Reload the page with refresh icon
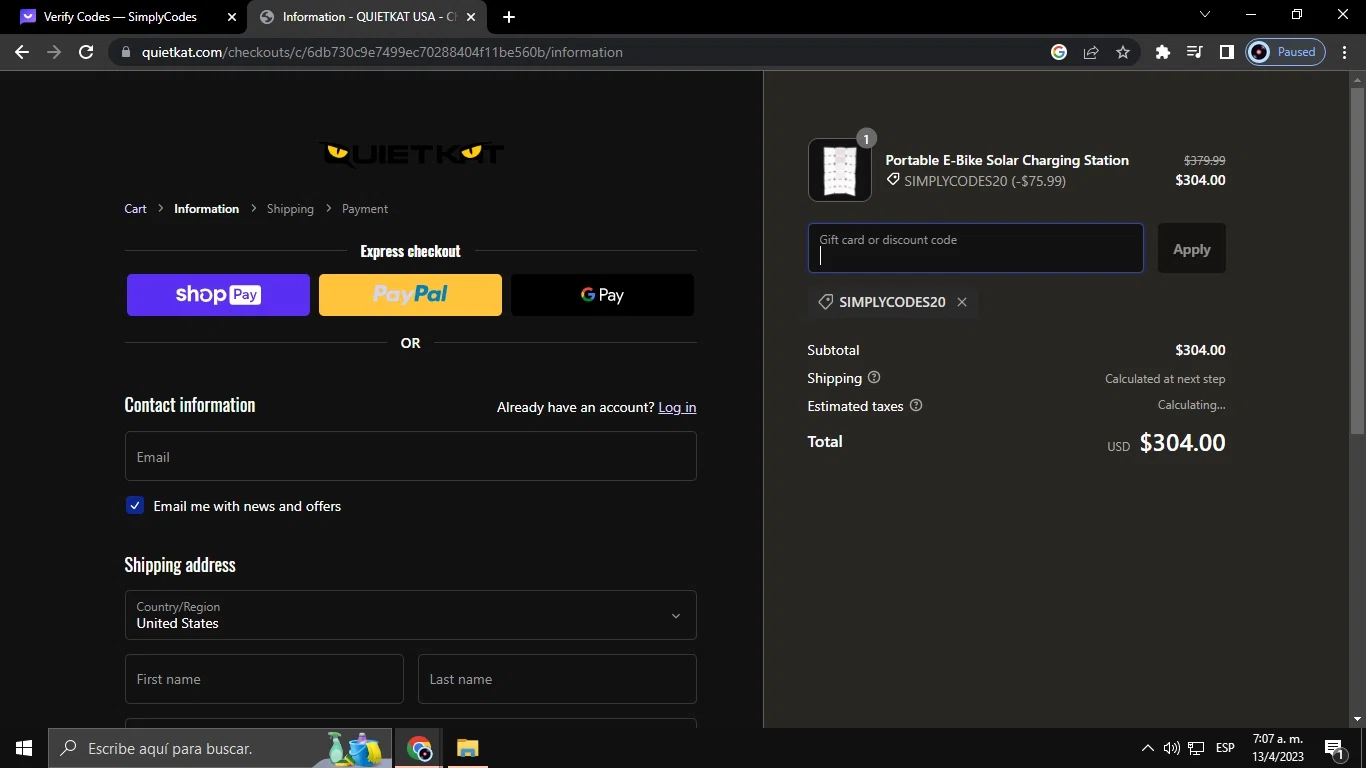This screenshot has width=1366, height=768. (86, 52)
